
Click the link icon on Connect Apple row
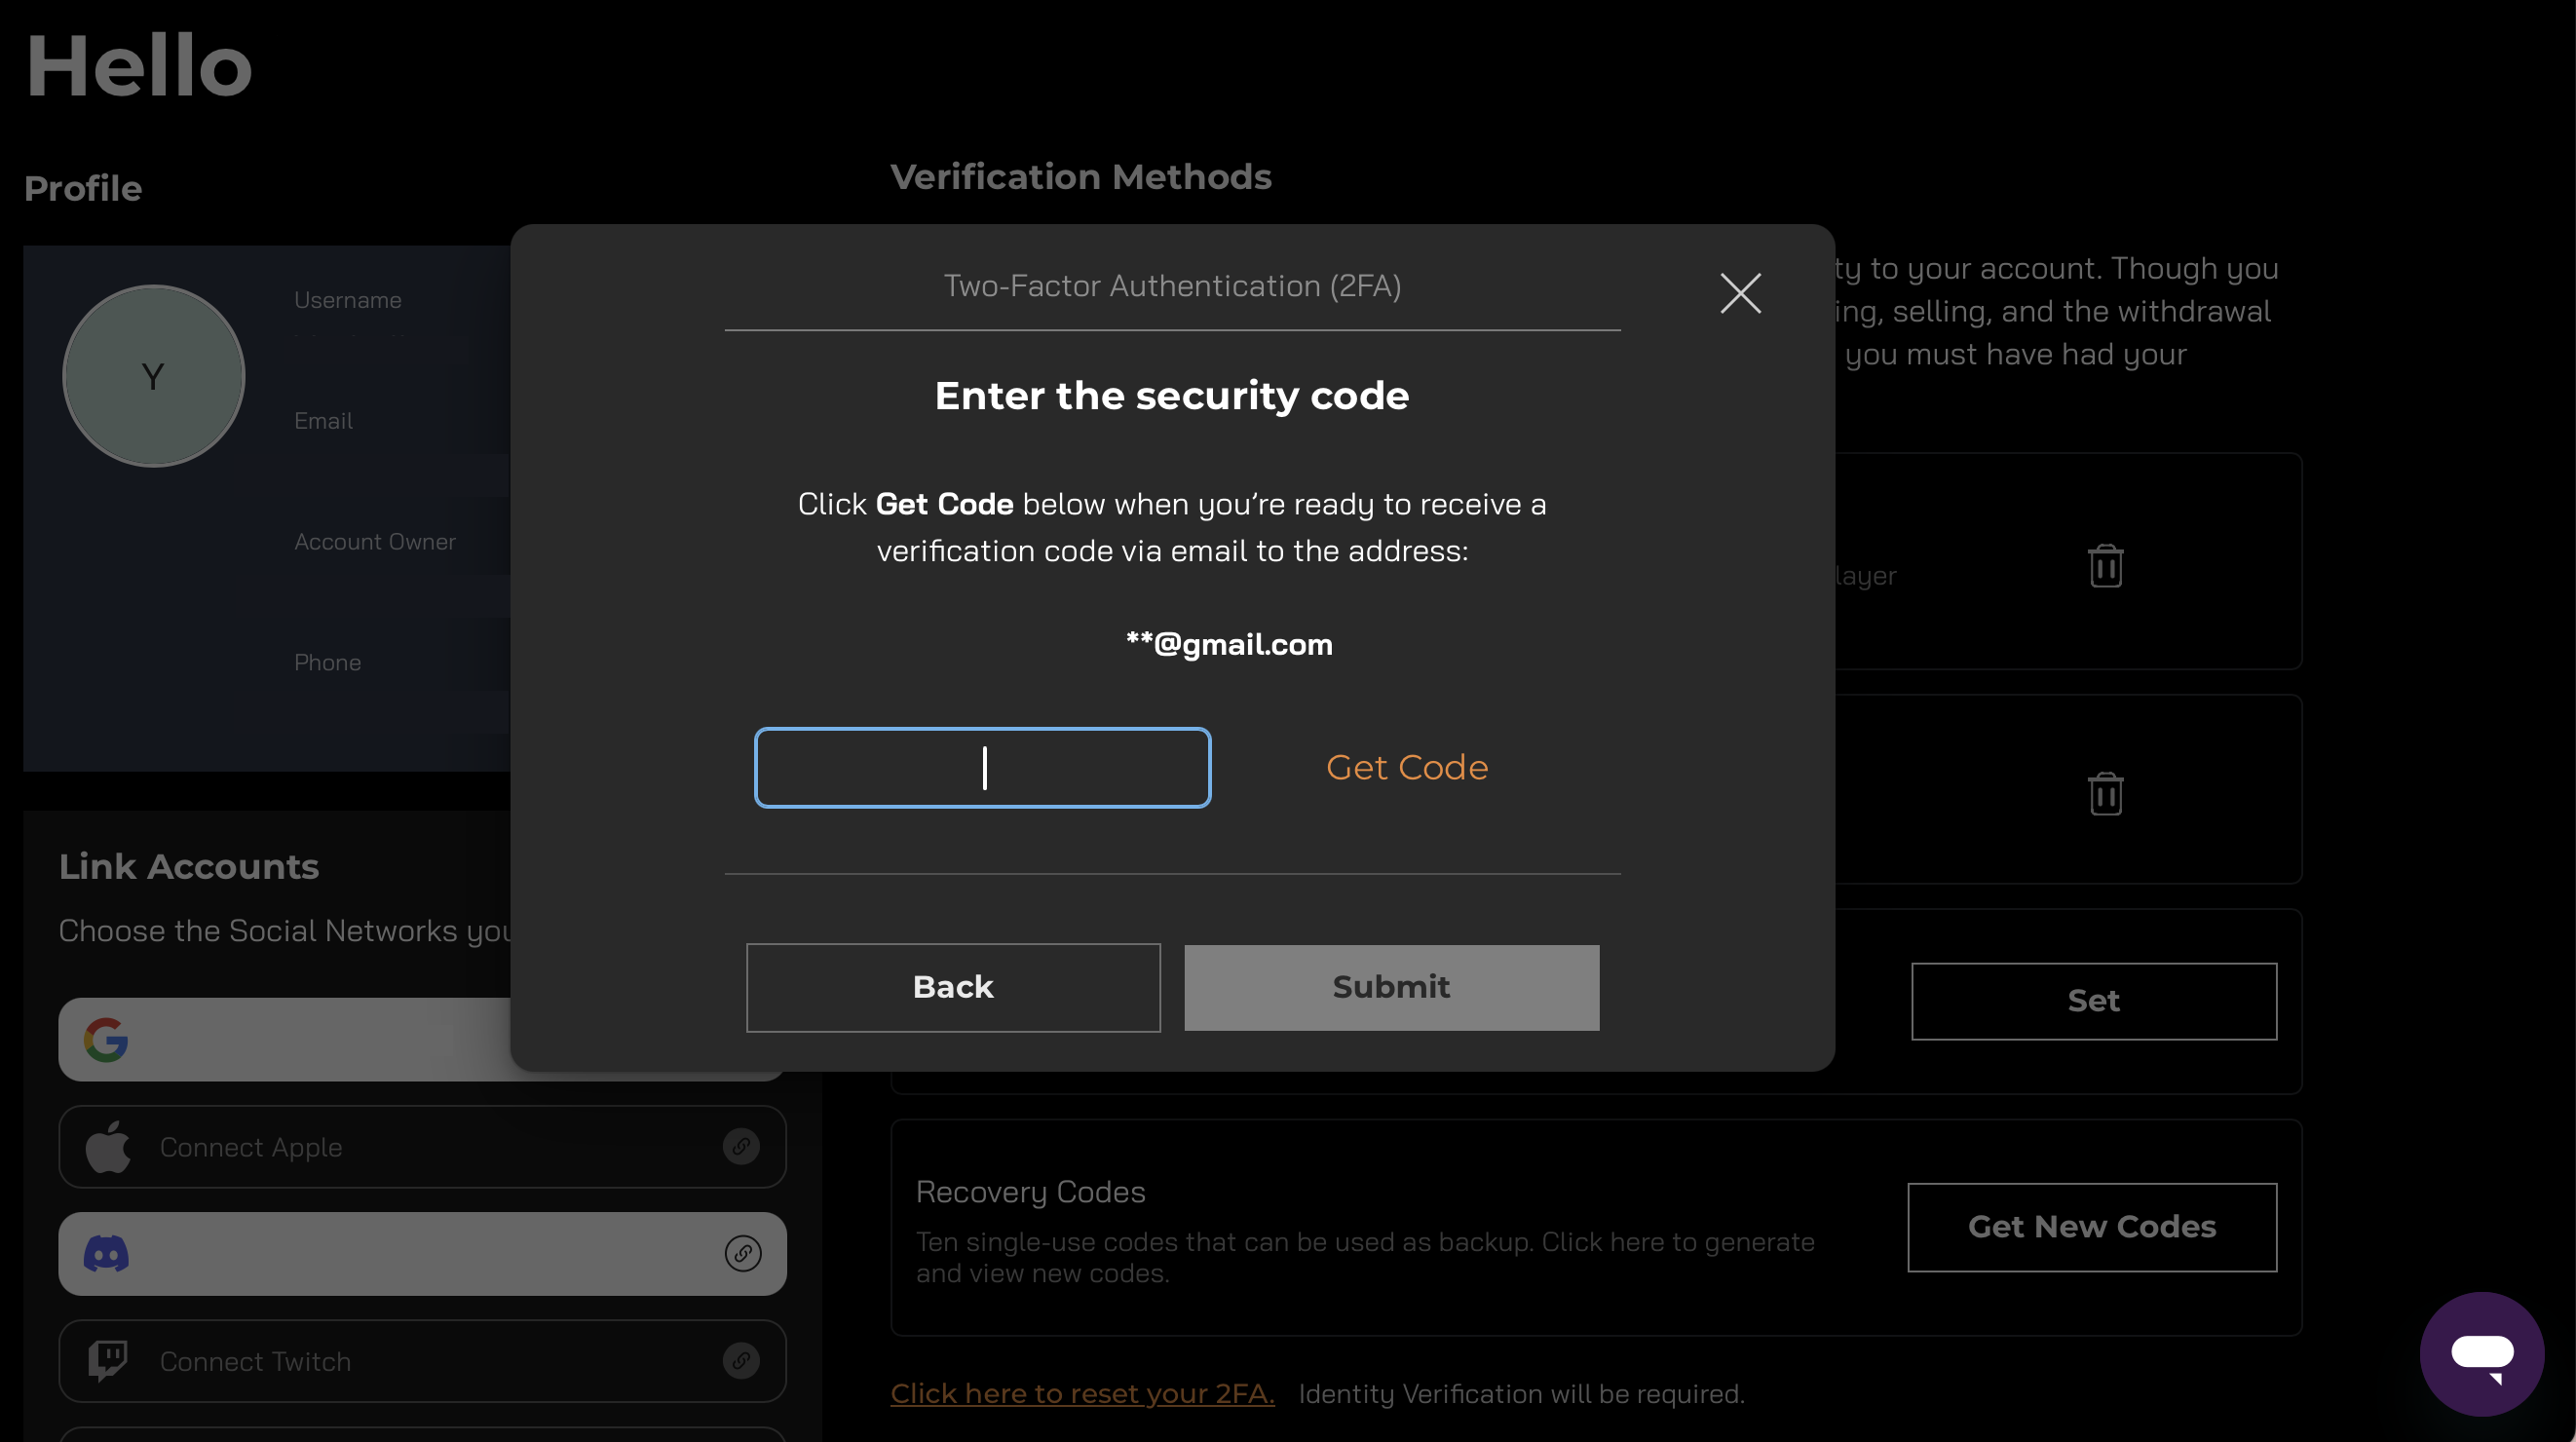[742, 1147]
